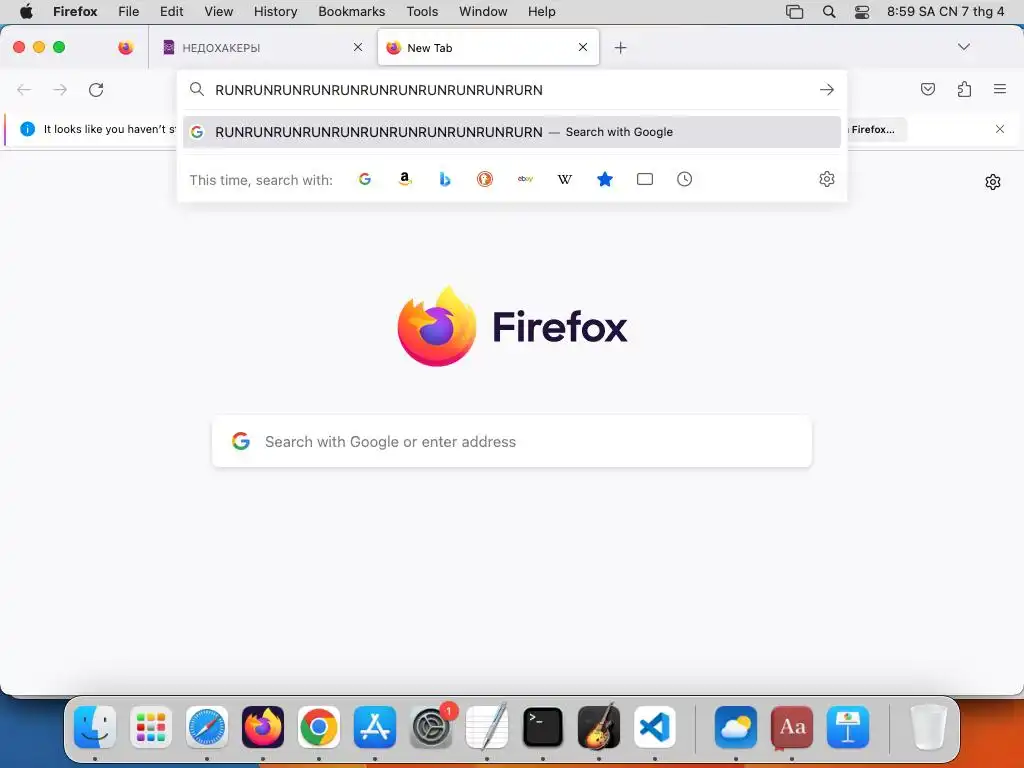Open the View menu
Viewport: 1024px width, 768px height.
tap(219, 11)
